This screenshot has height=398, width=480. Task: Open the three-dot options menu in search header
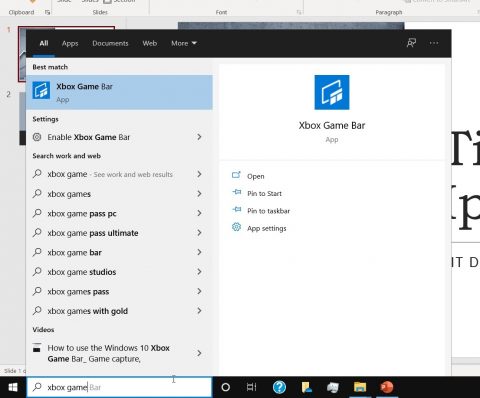tap(434, 43)
